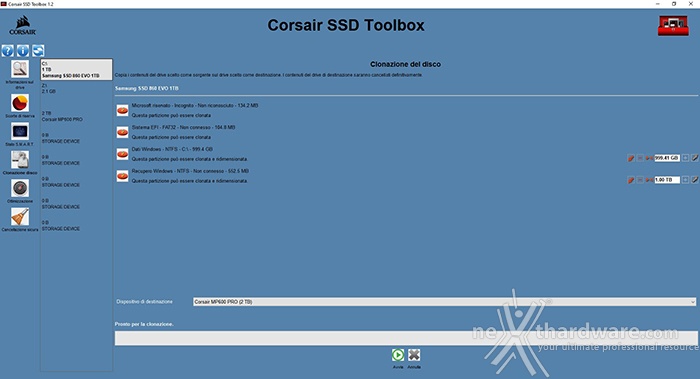The image size is (700, 379).
Task: Click the red toolbox icon at top right
Action: (x=673, y=26)
